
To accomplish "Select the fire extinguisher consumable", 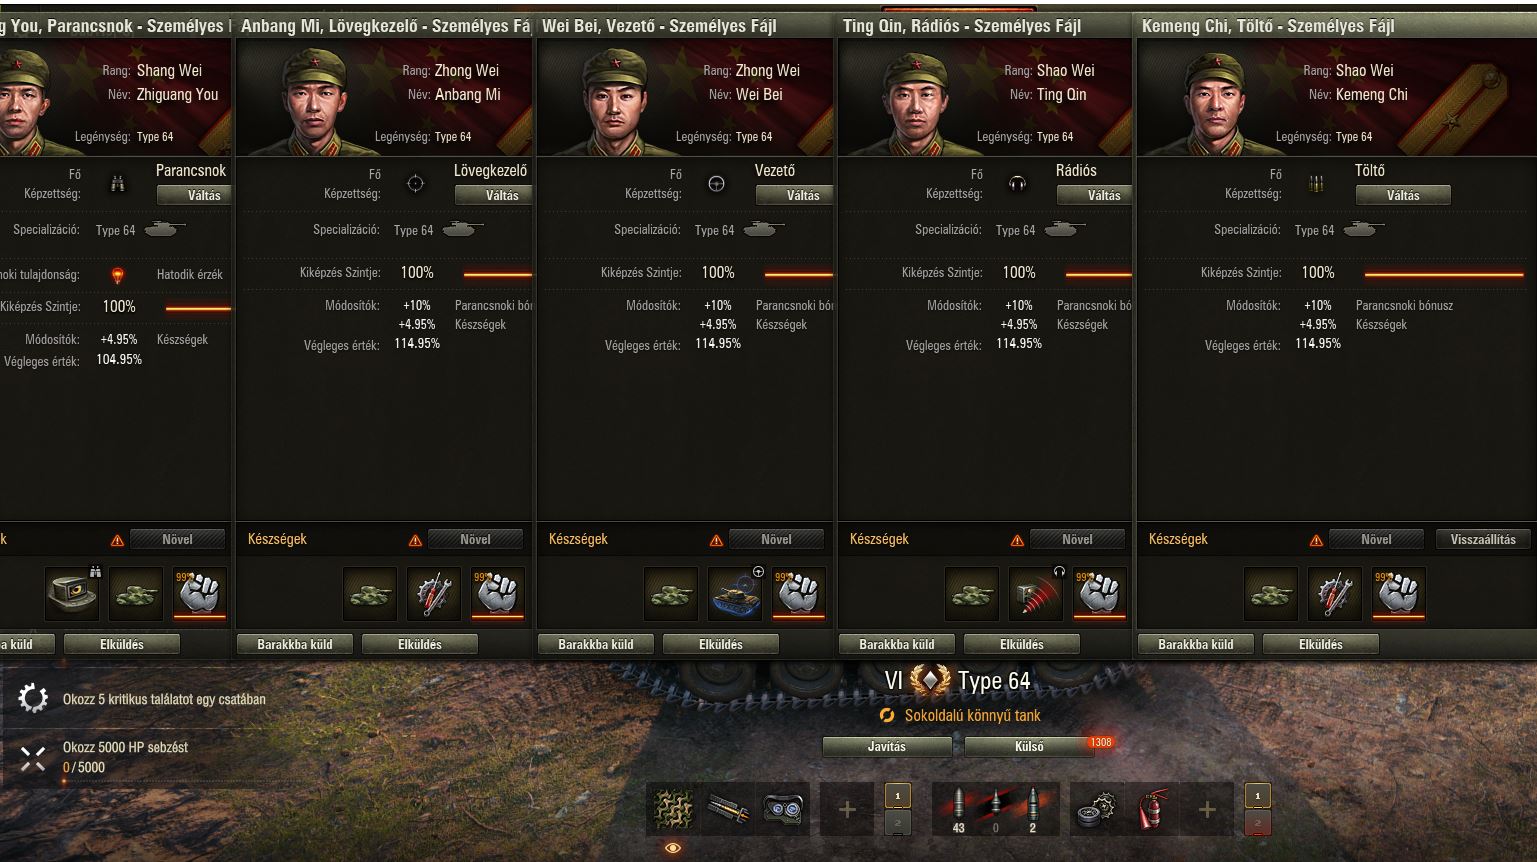I will click(1152, 809).
